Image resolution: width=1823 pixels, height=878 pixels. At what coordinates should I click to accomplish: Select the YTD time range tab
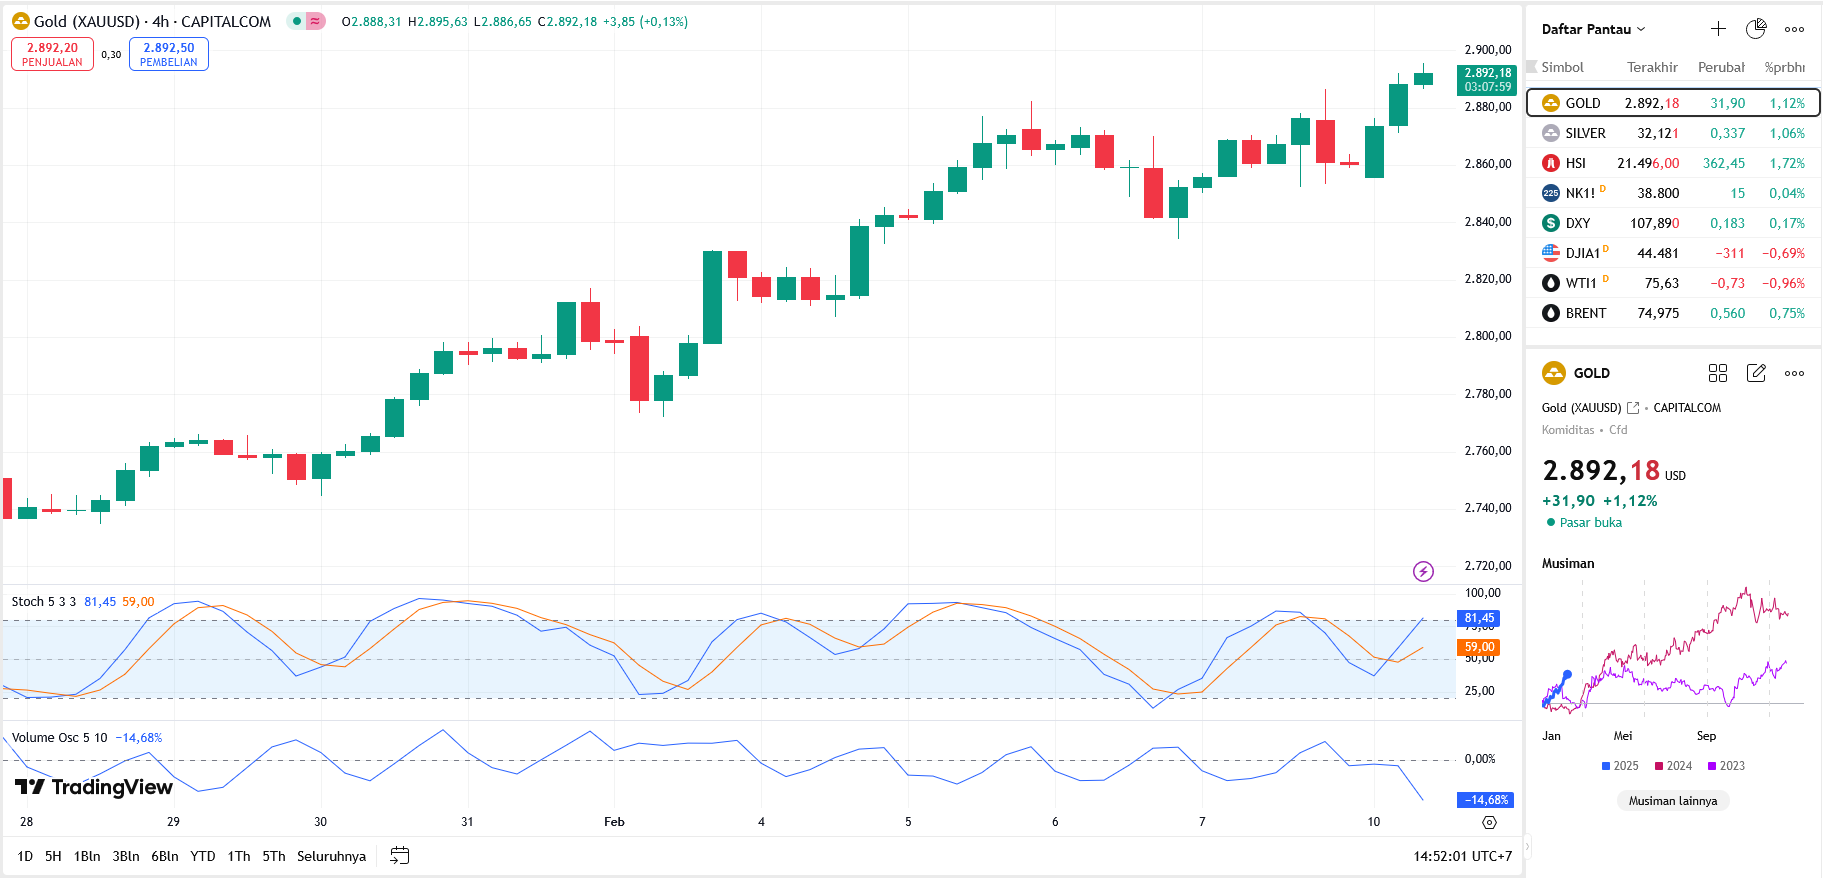[203, 856]
